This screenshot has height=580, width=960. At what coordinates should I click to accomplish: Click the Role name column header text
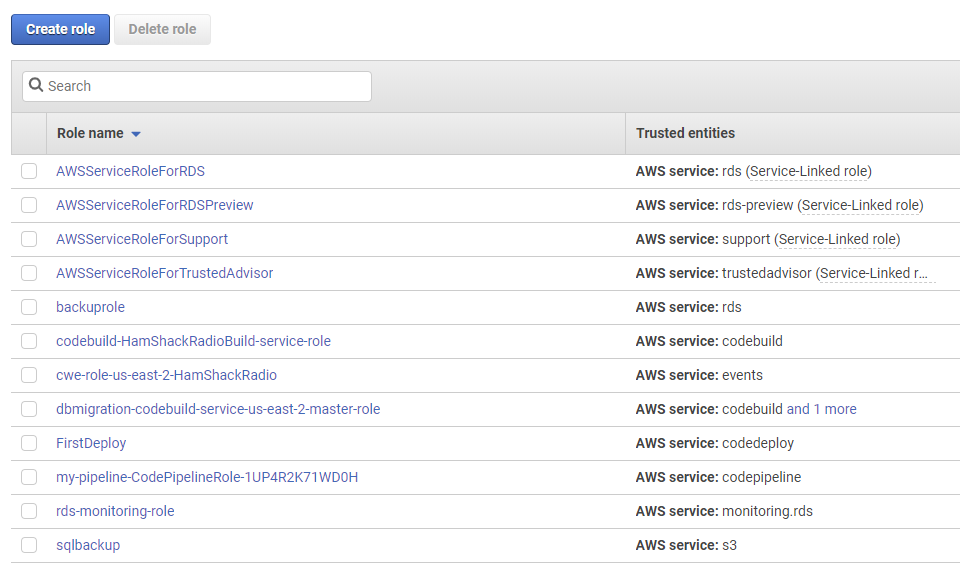pos(90,133)
